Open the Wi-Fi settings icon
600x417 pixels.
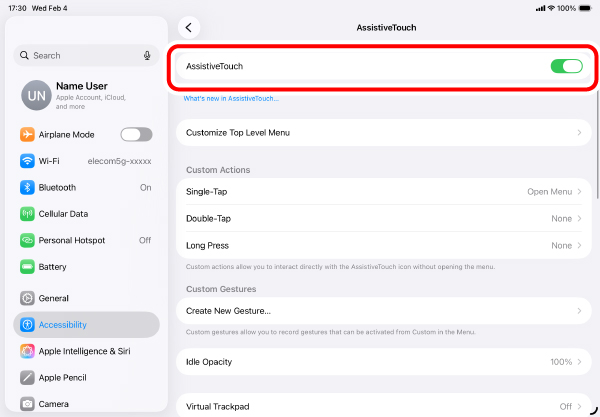click(x=27, y=161)
